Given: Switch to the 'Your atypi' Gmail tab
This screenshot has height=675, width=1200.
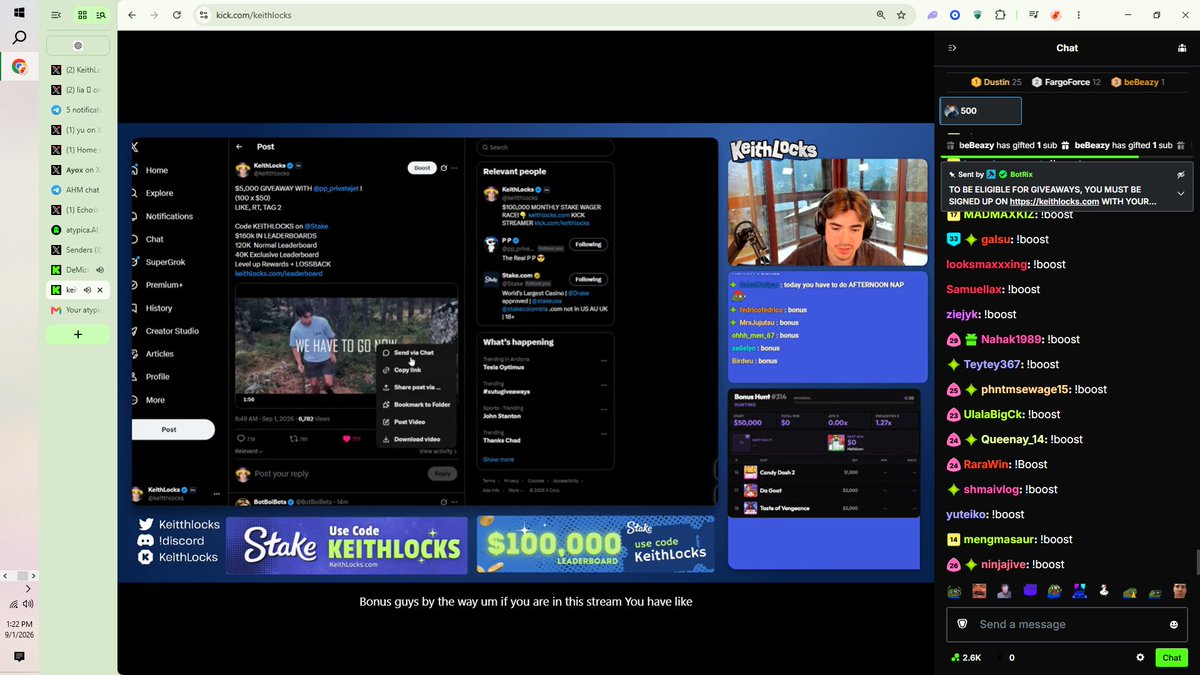Looking at the screenshot, I should click(77, 311).
